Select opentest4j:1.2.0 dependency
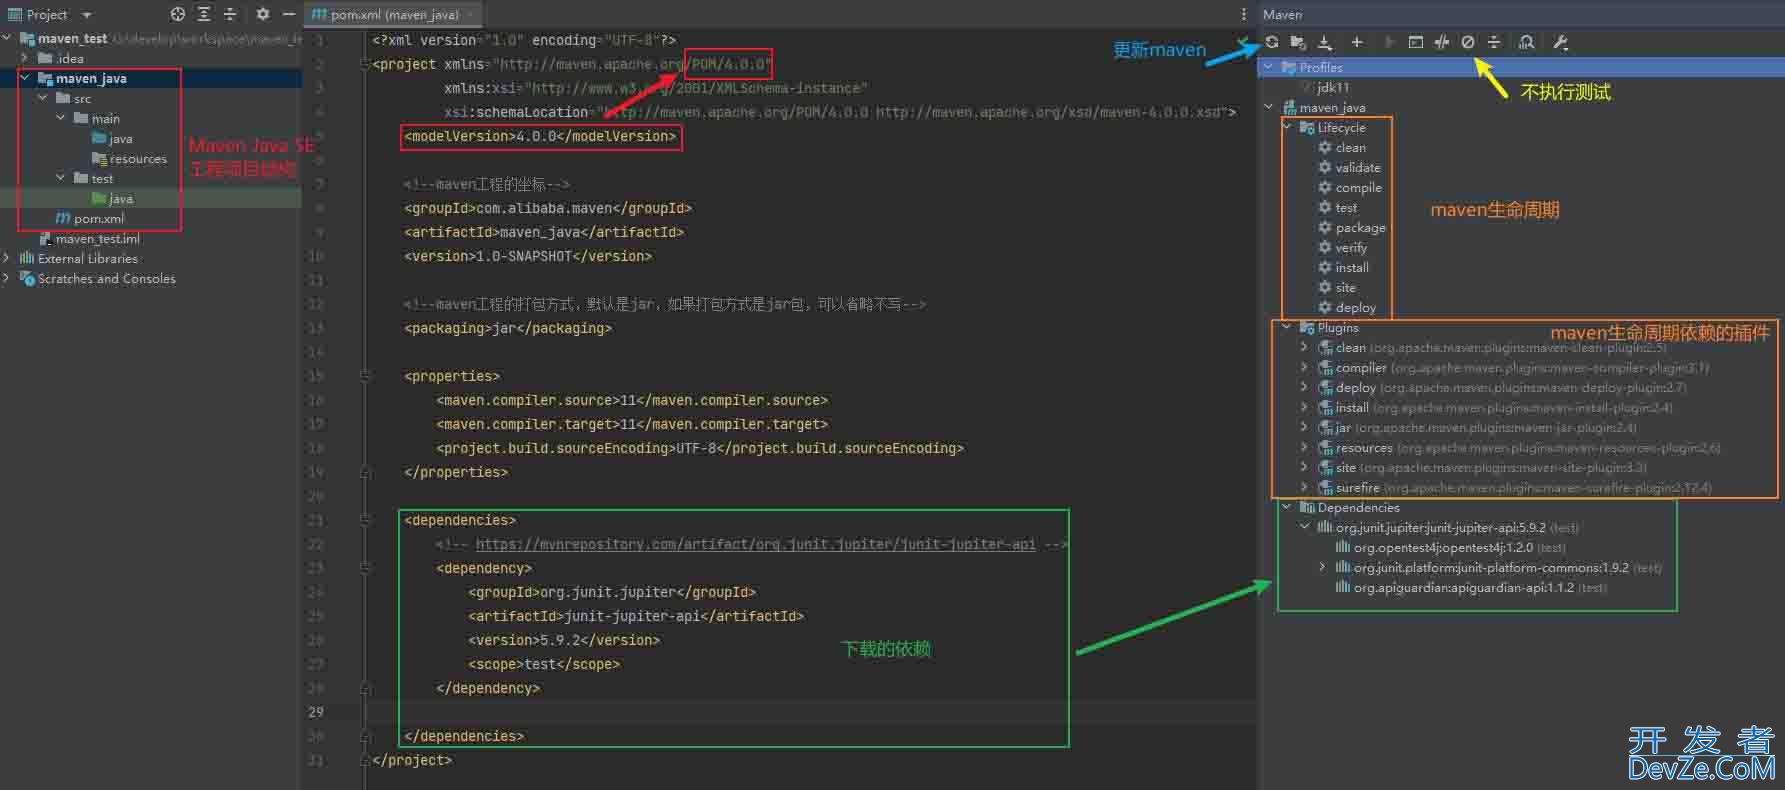The width and height of the screenshot is (1785, 790). 1450,547
